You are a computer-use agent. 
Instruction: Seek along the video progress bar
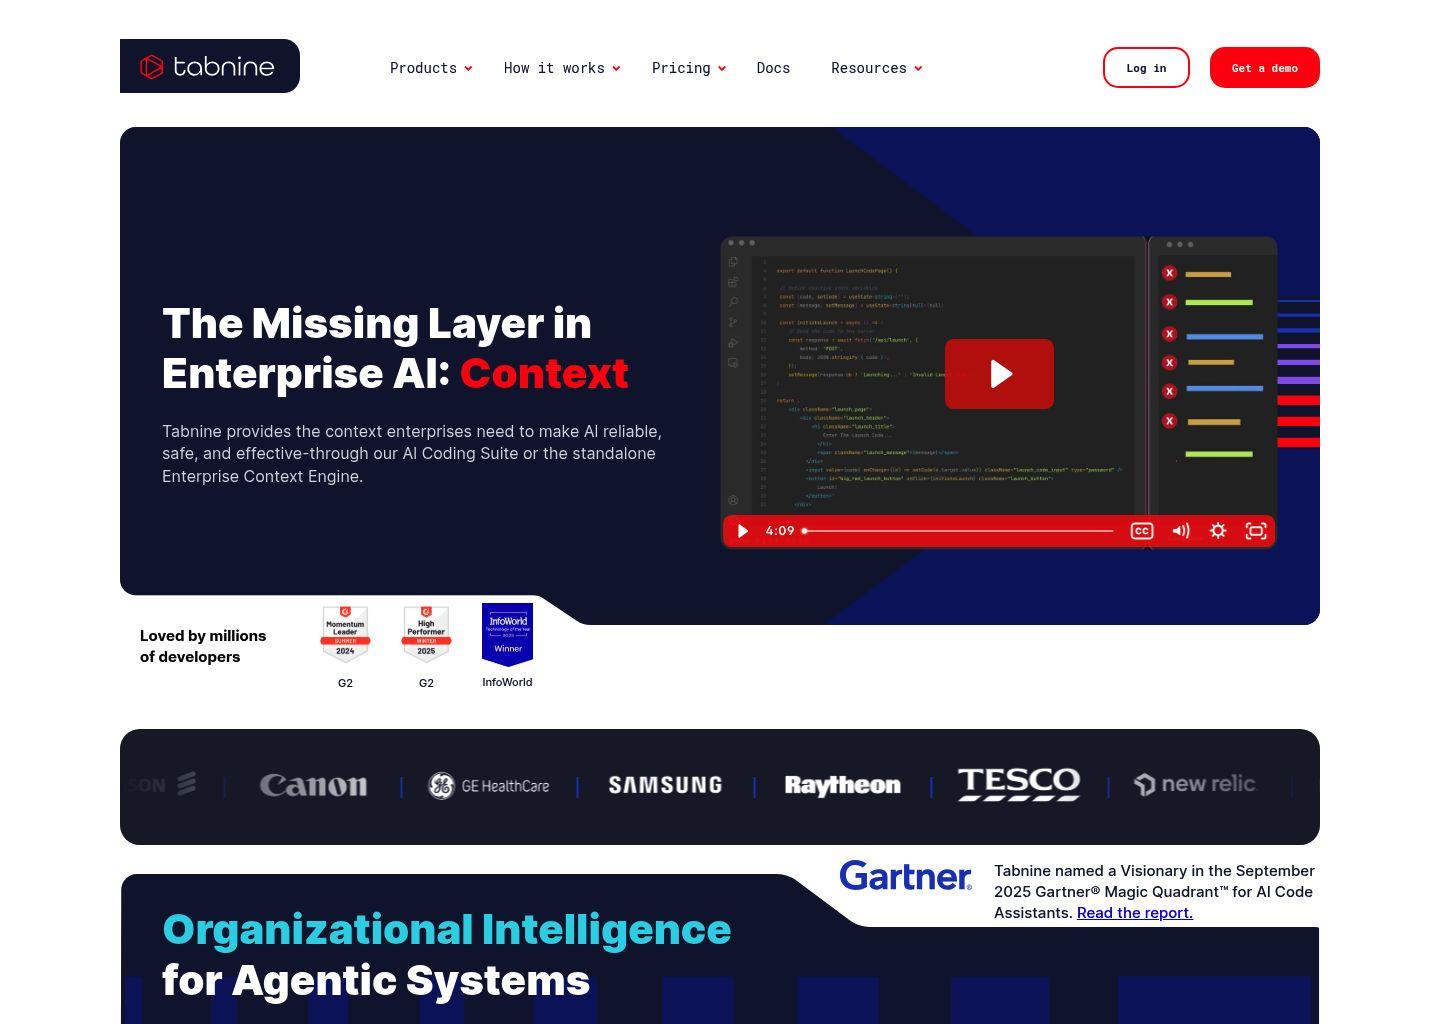[x=958, y=531]
